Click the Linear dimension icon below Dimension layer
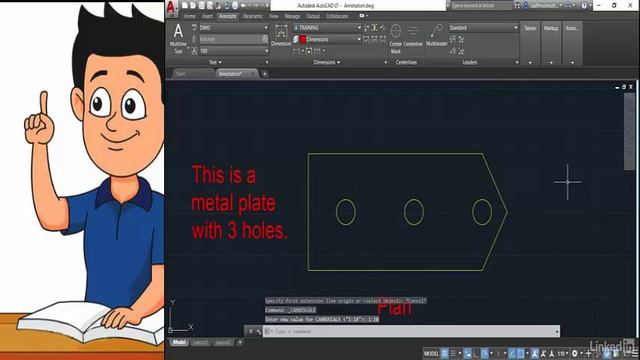This screenshot has height=360, width=640. [x=297, y=51]
